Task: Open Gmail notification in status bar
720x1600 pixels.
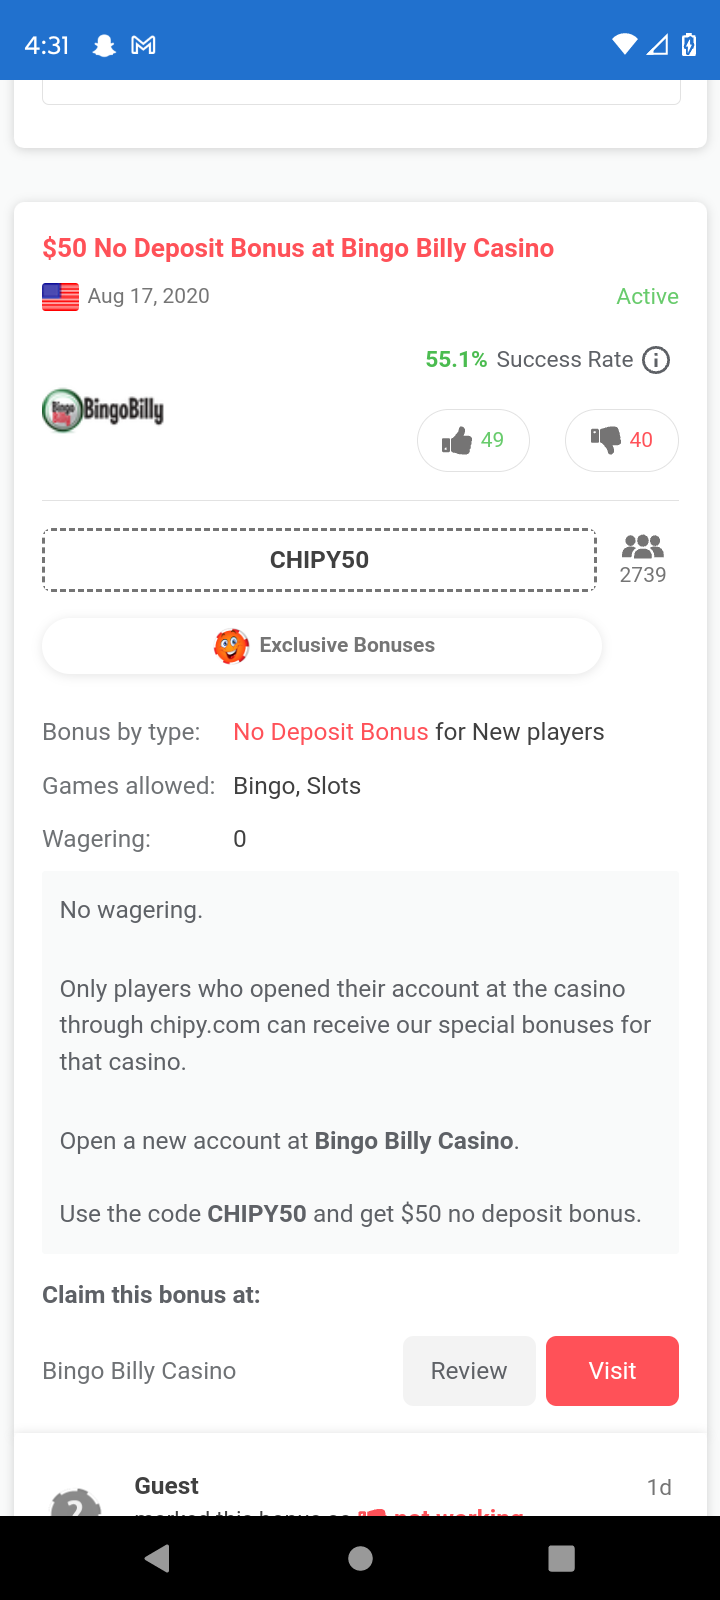Action: (x=144, y=45)
